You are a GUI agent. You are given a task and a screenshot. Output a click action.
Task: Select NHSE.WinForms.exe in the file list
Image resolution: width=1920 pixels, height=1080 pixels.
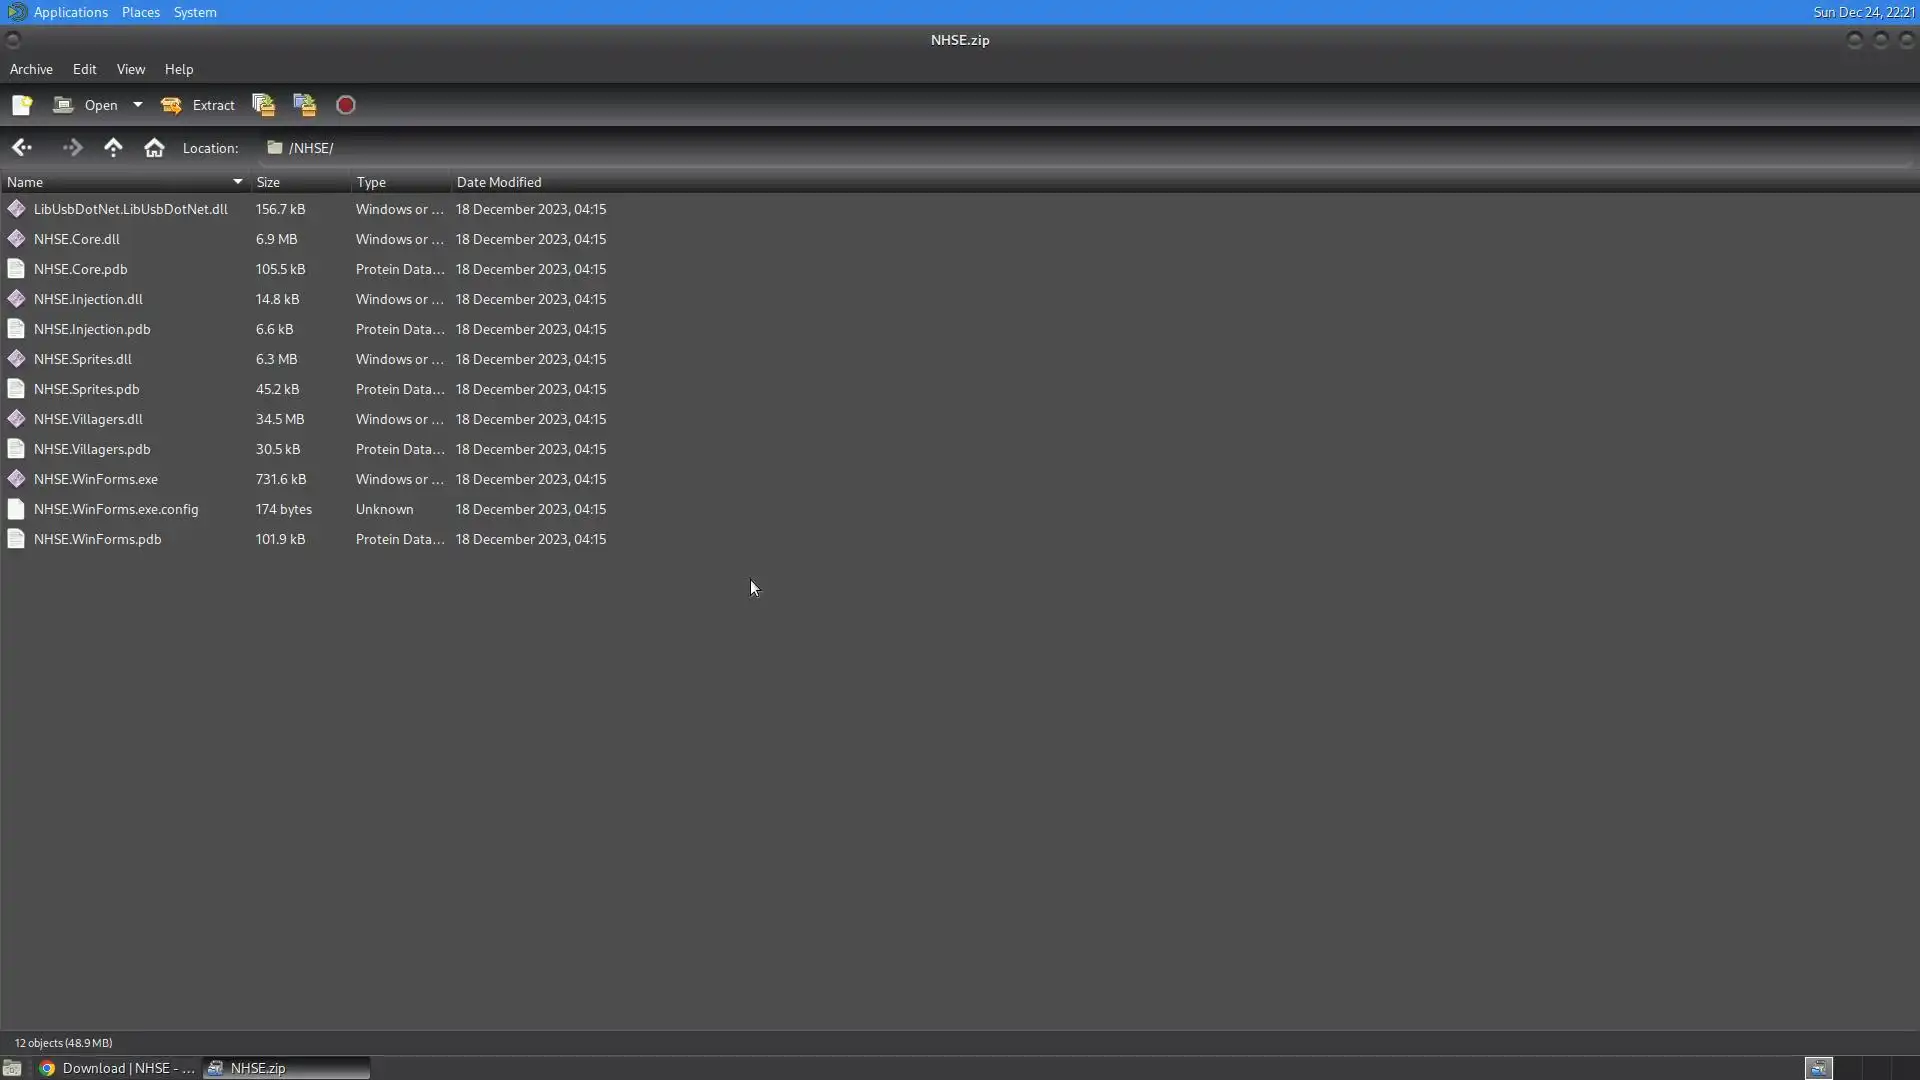point(96,479)
